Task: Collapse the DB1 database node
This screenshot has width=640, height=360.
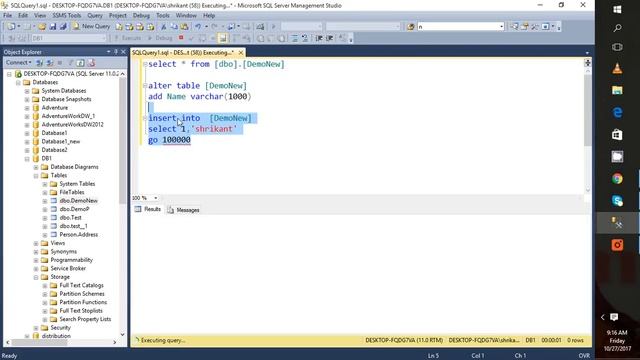Action: click(27, 158)
